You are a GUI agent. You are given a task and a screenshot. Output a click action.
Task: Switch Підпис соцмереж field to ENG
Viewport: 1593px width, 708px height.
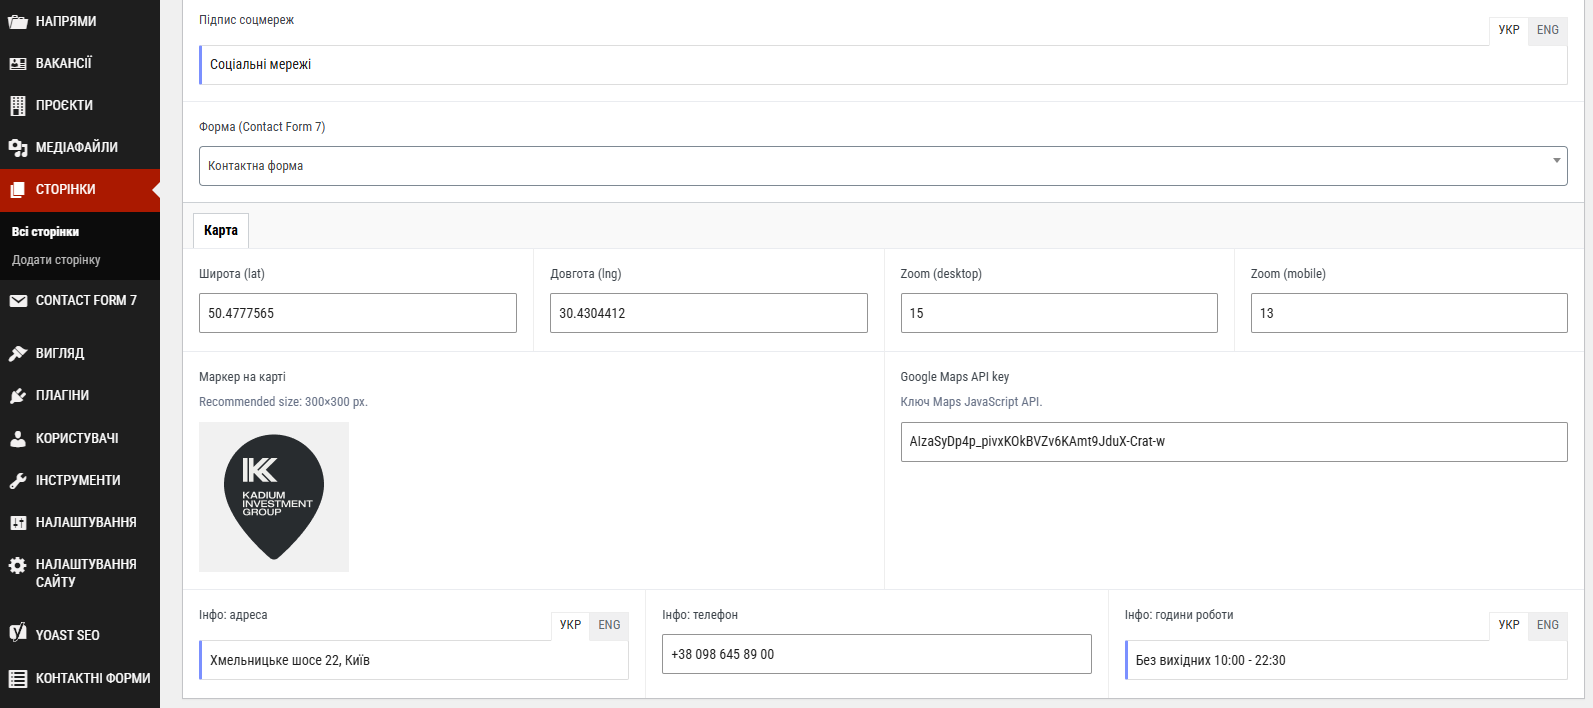click(1547, 30)
